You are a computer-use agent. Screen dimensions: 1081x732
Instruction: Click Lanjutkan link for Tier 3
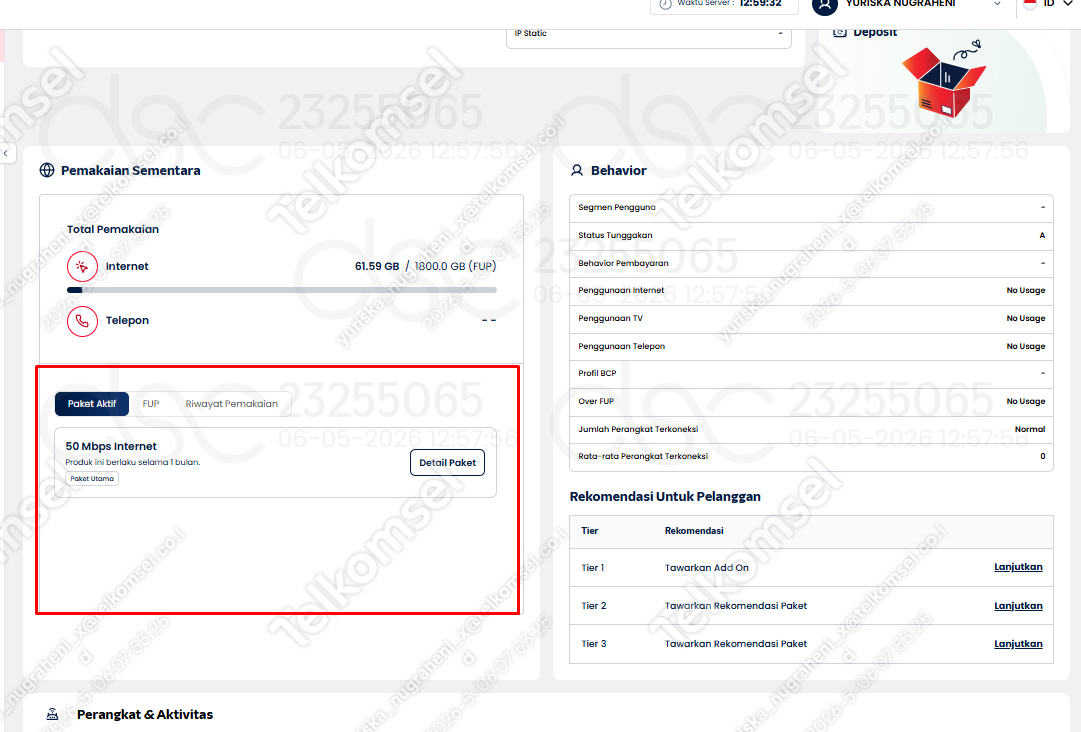(1018, 644)
